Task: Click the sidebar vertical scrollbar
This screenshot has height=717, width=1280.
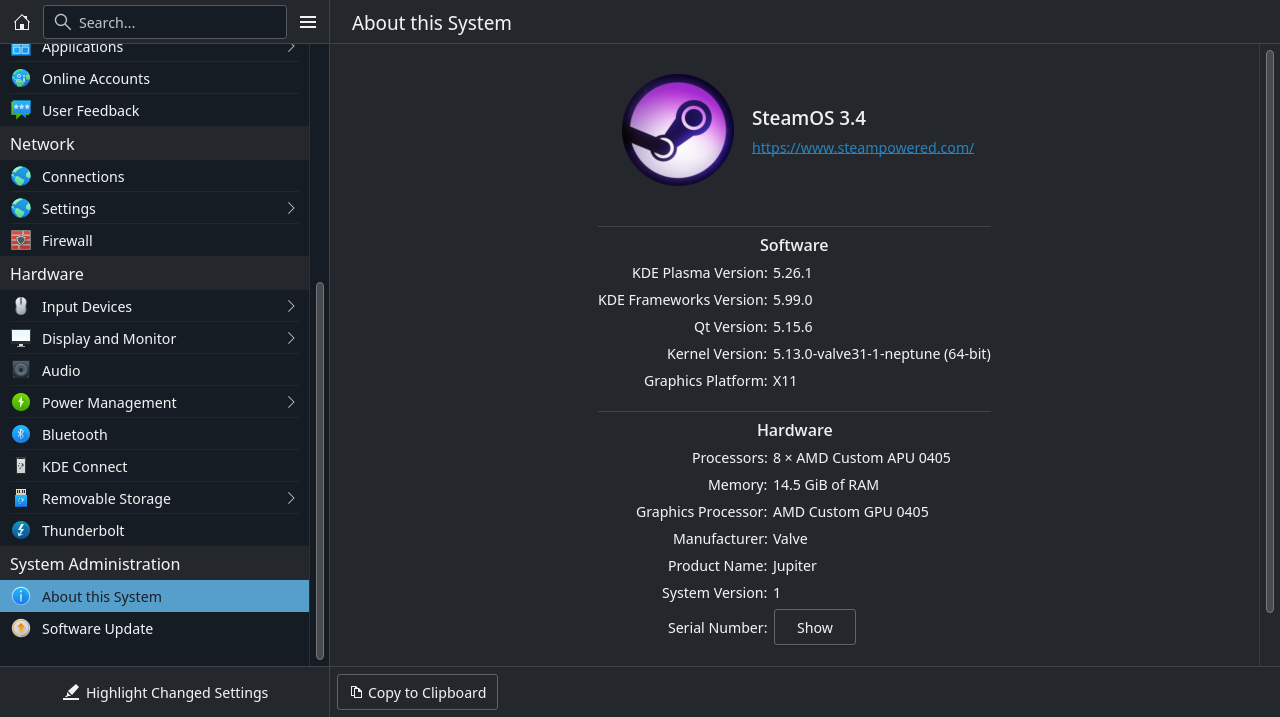Action: coord(320,470)
